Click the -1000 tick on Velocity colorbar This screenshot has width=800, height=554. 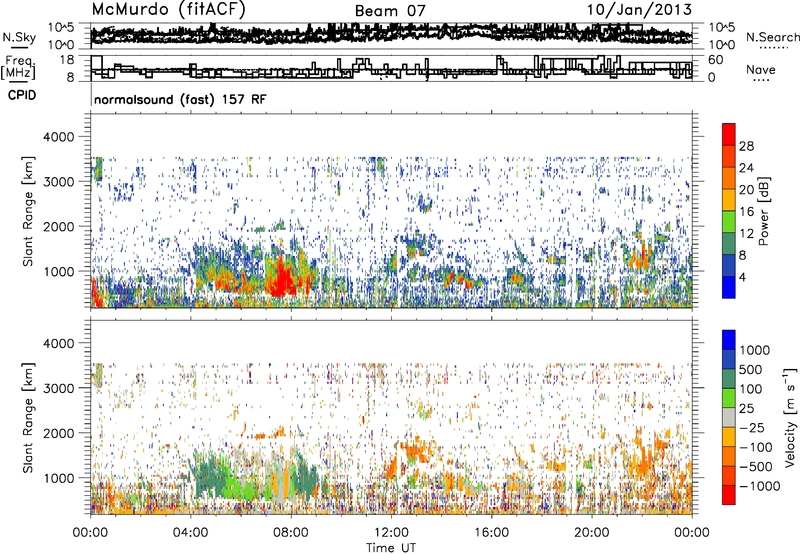[760, 486]
